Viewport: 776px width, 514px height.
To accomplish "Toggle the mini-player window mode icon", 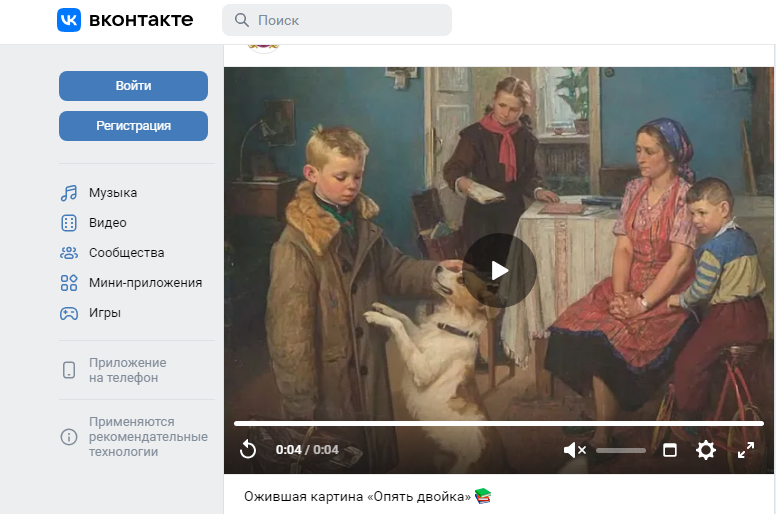I will (x=670, y=450).
